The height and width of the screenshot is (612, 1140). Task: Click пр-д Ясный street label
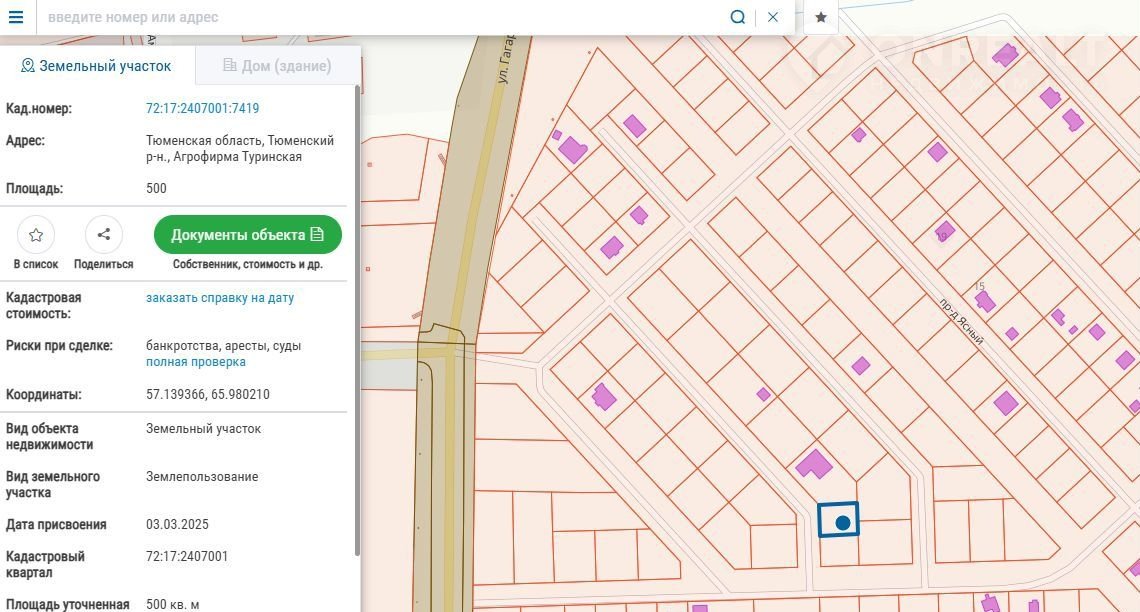tap(961, 322)
